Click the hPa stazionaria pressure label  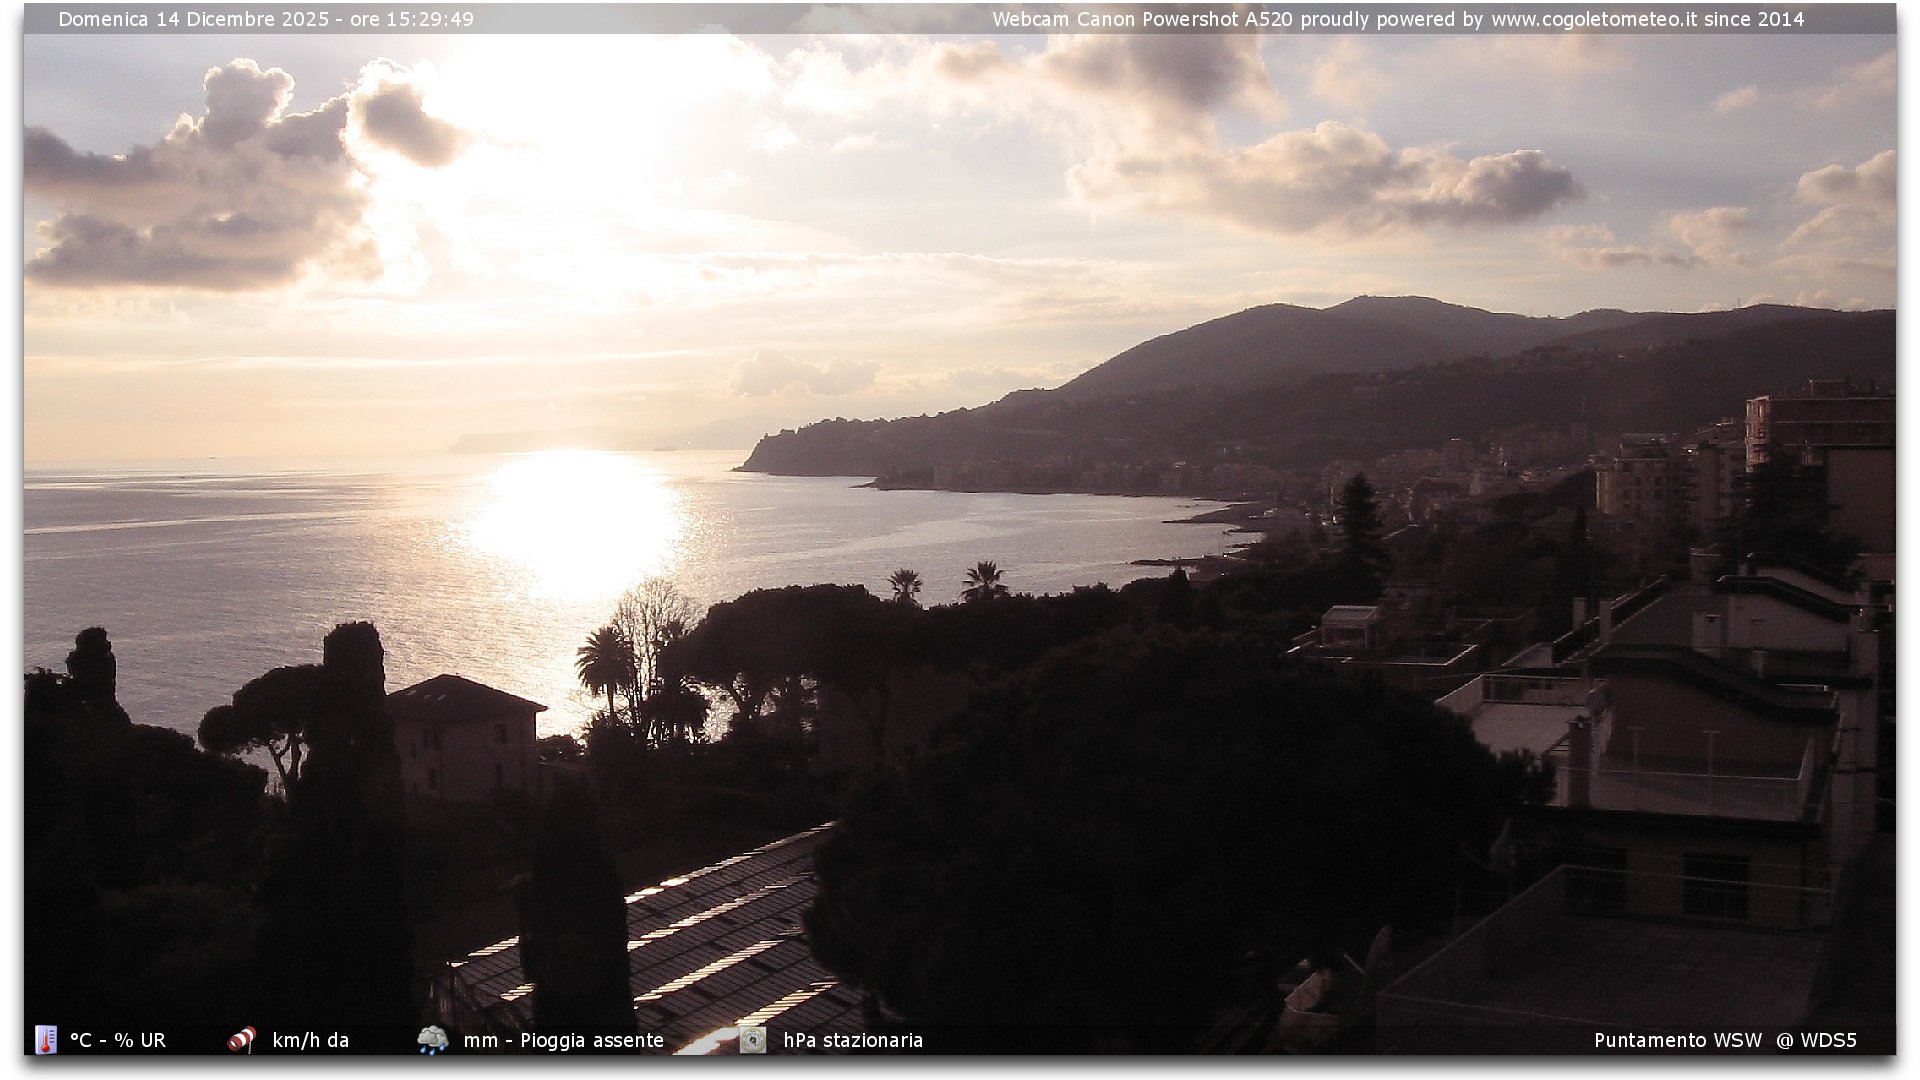(x=852, y=1040)
